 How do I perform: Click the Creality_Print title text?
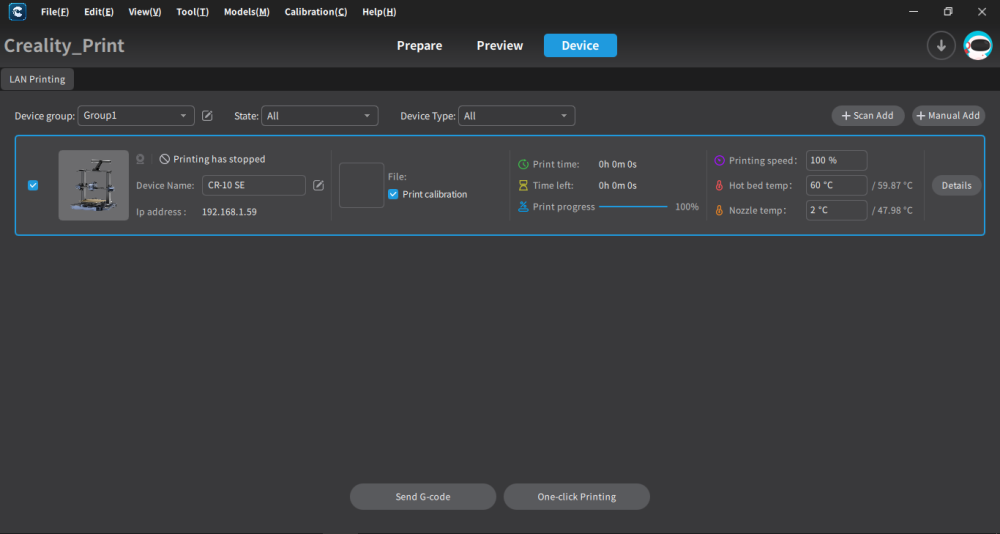click(x=64, y=46)
